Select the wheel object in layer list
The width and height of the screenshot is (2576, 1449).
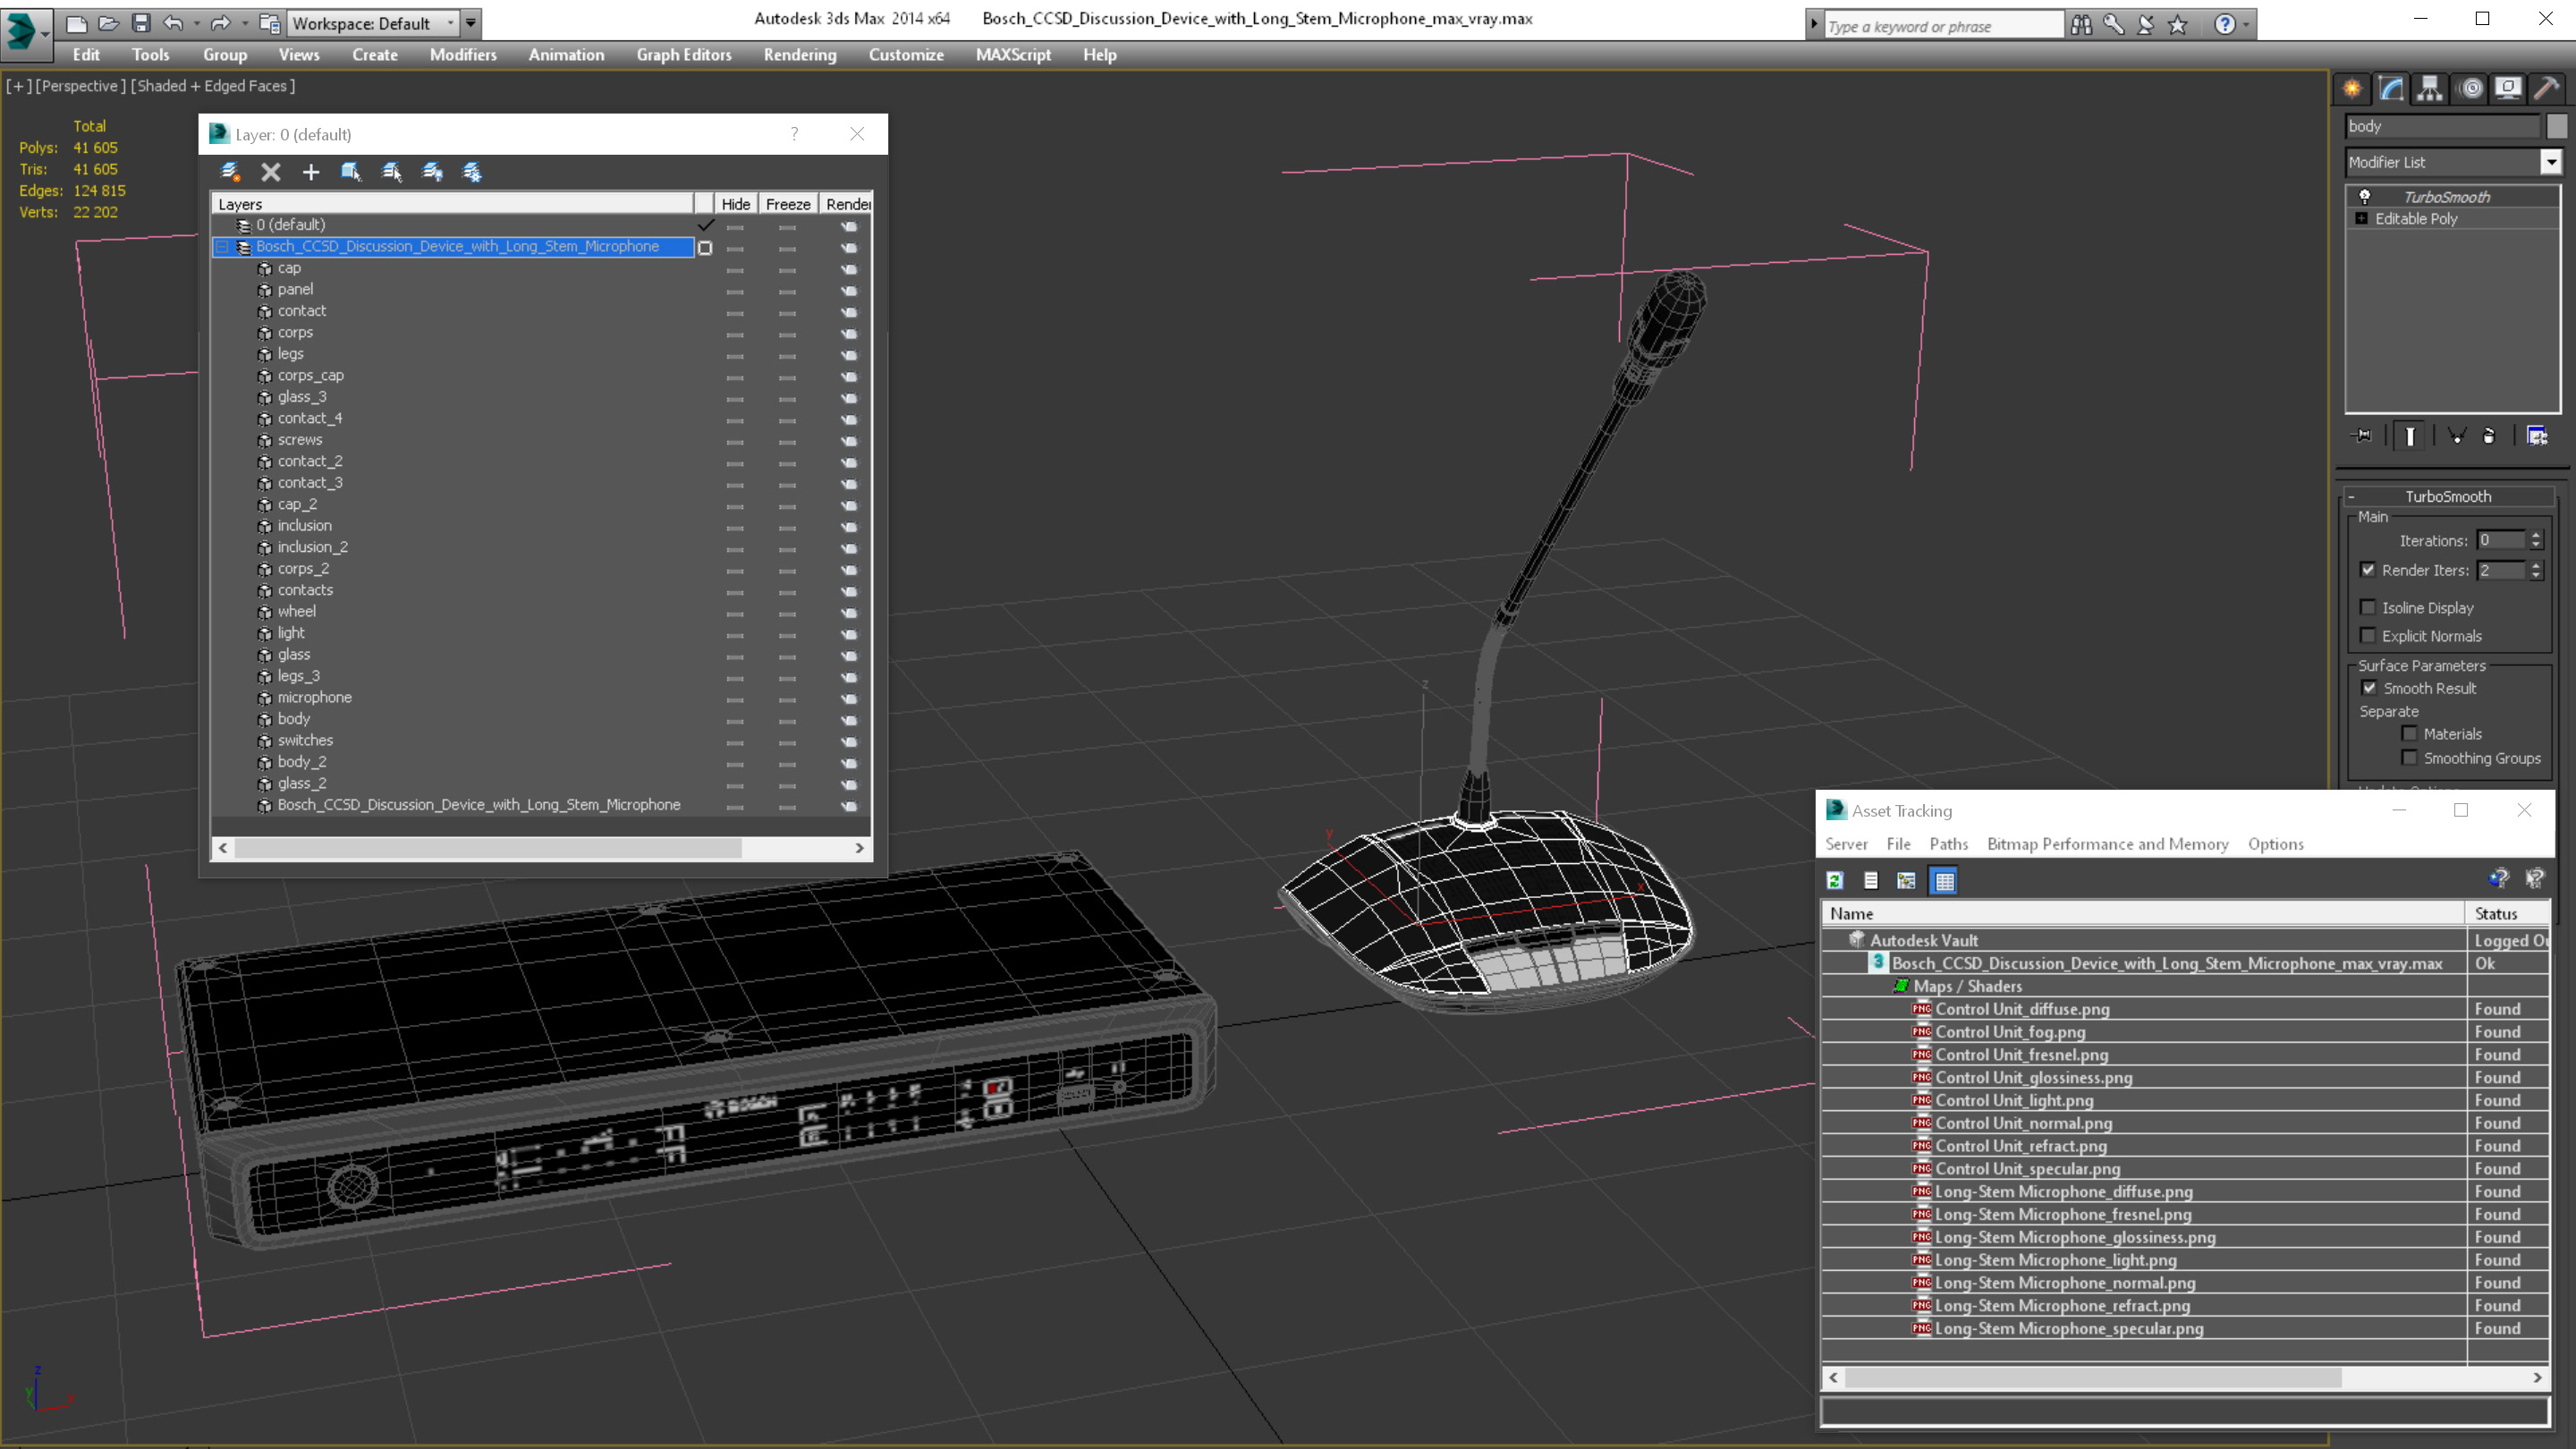(296, 612)
